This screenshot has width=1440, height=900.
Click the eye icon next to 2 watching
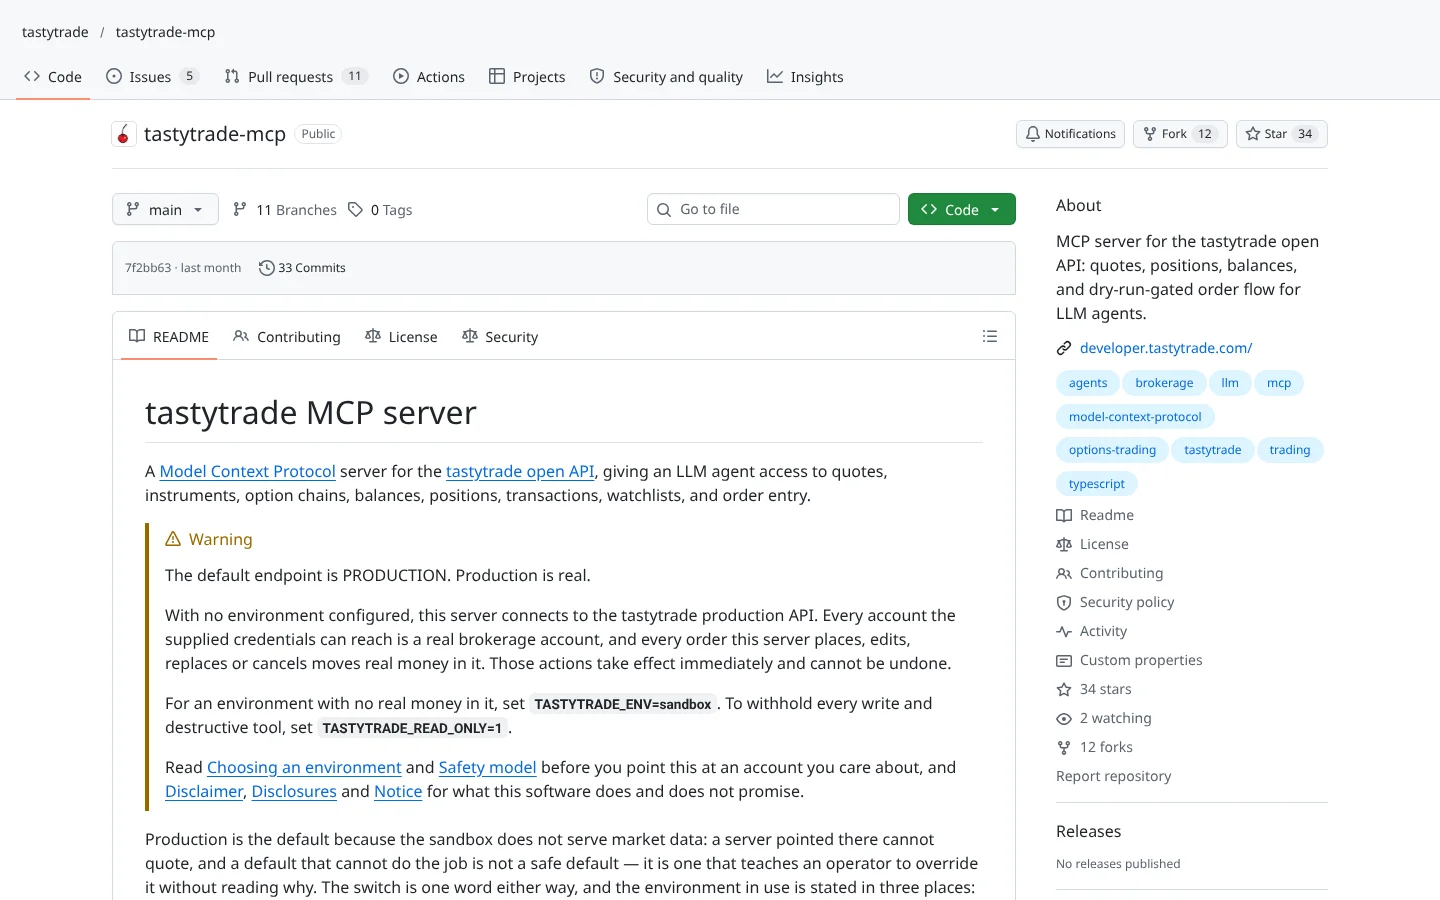(x=1064, y=718)
